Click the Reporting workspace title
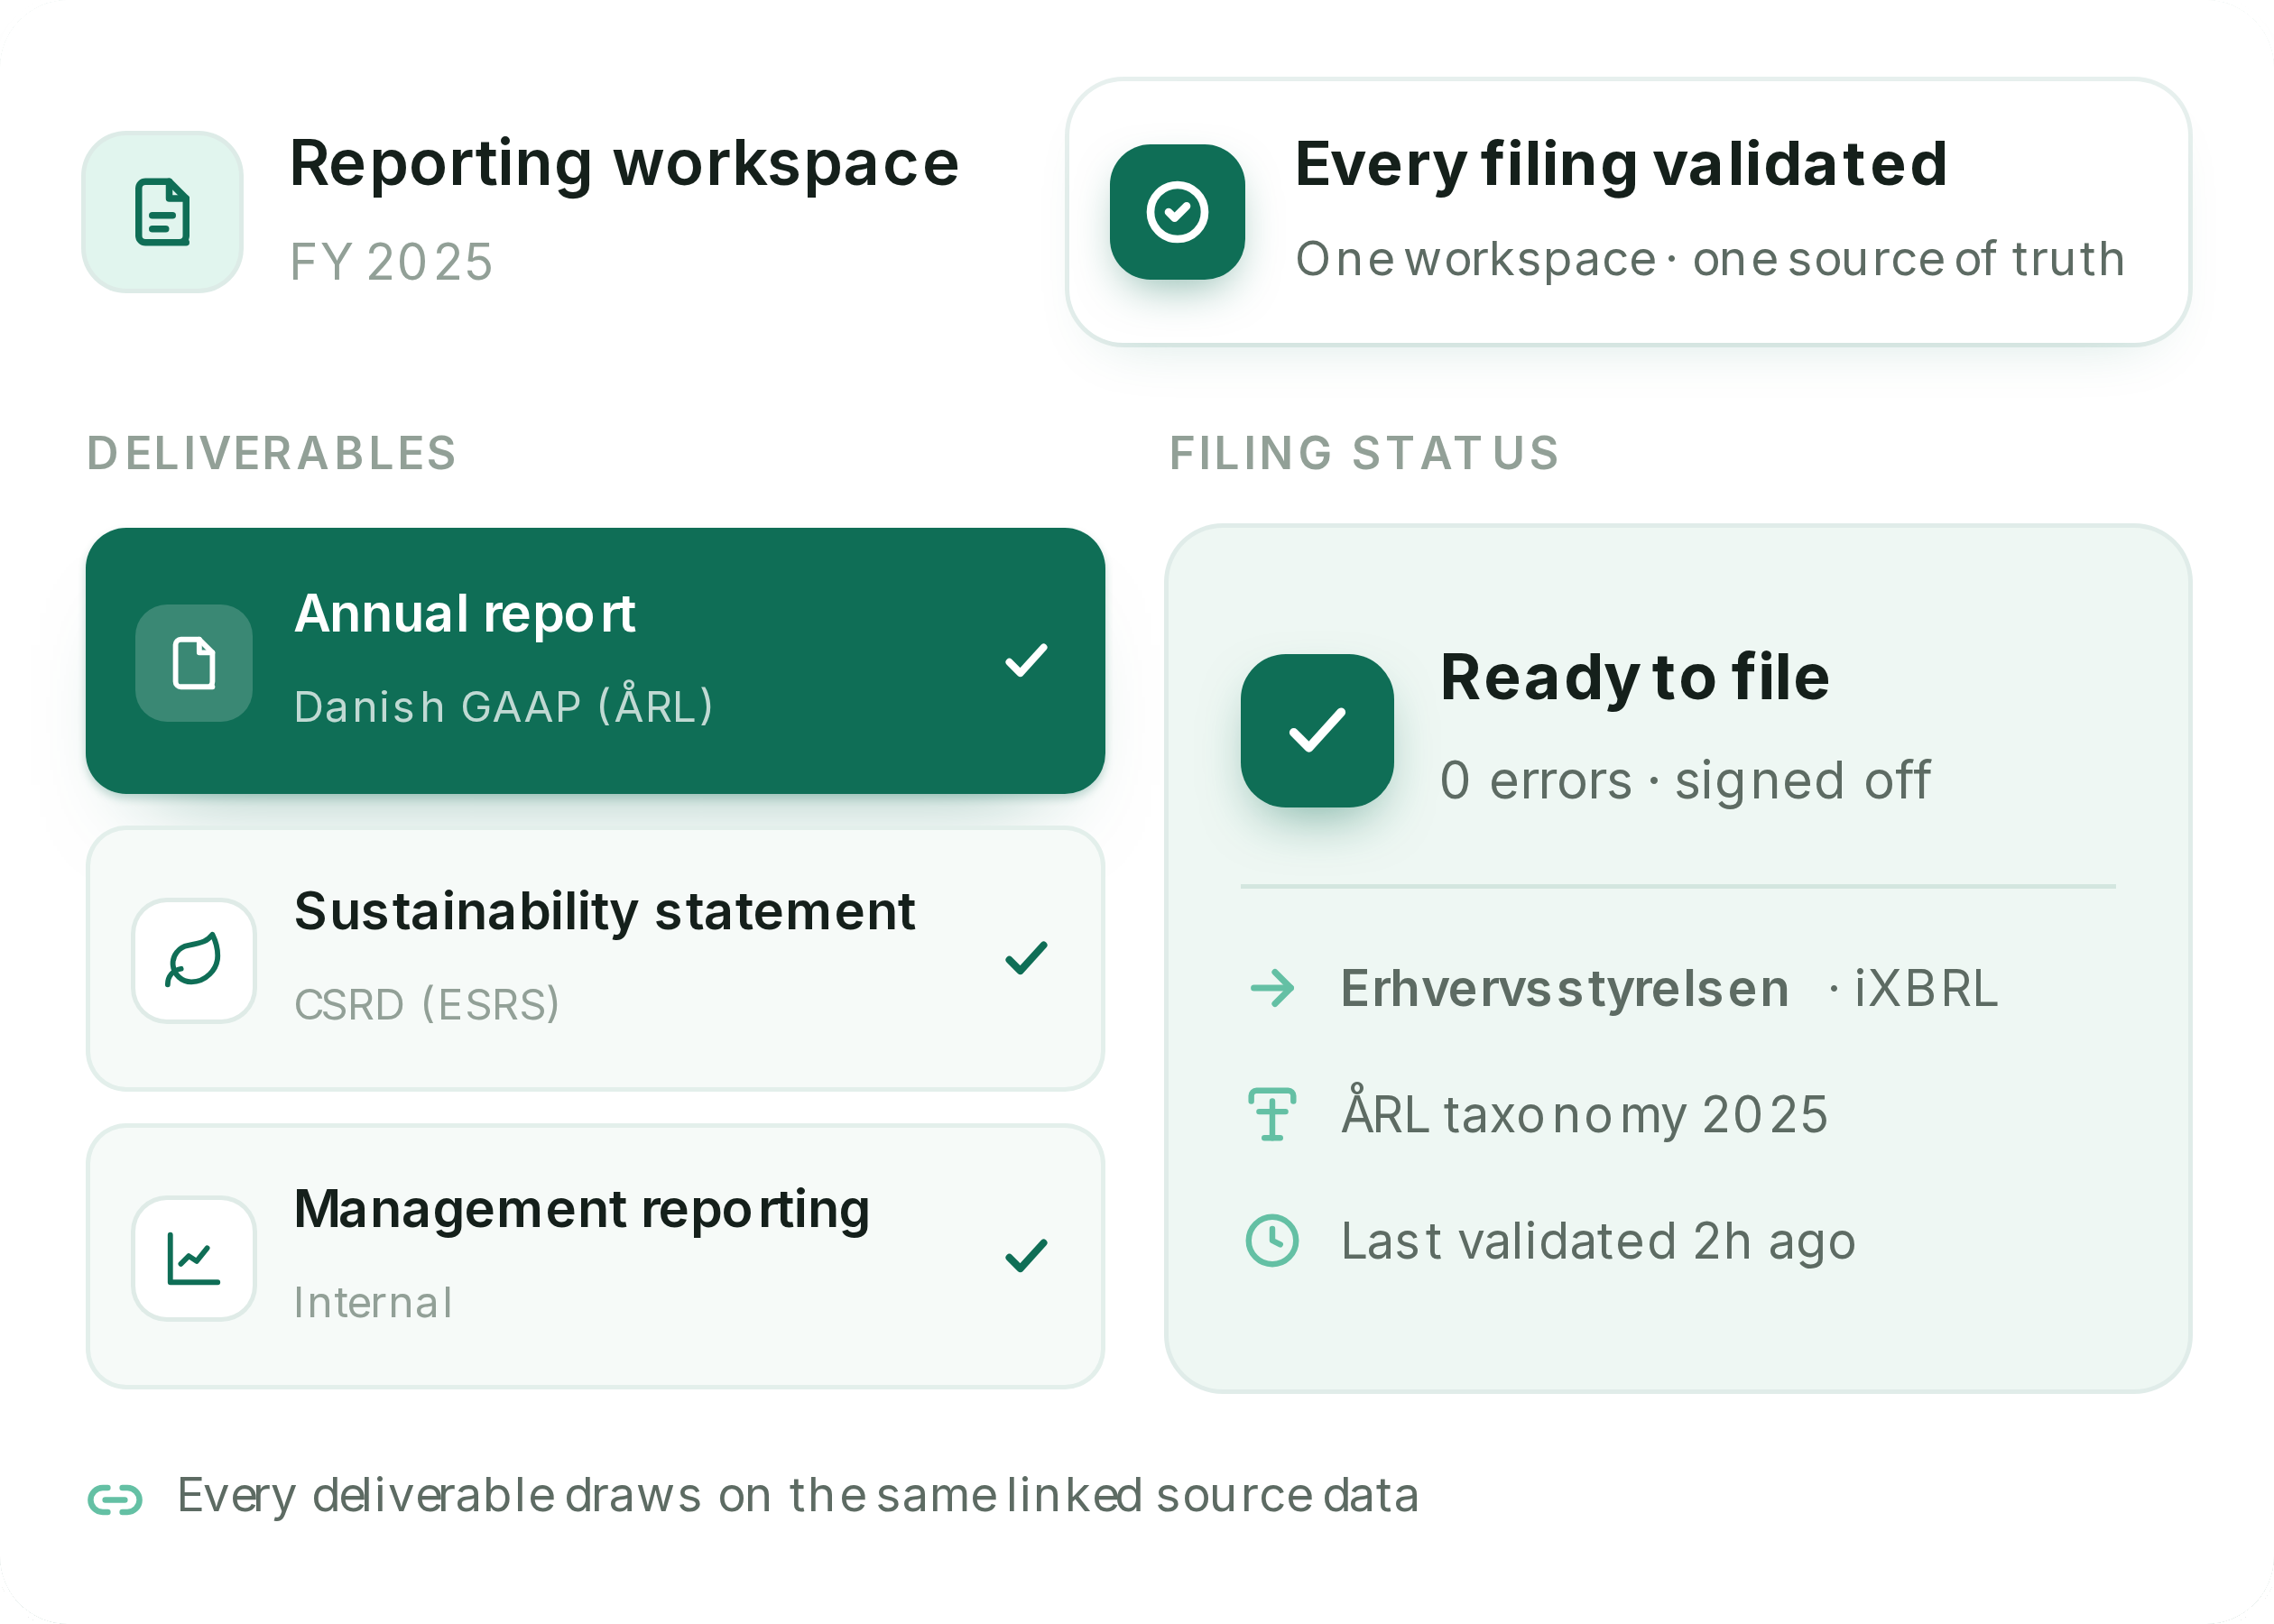Viewport: 2274px width, 1624px height. pos(624,164)
